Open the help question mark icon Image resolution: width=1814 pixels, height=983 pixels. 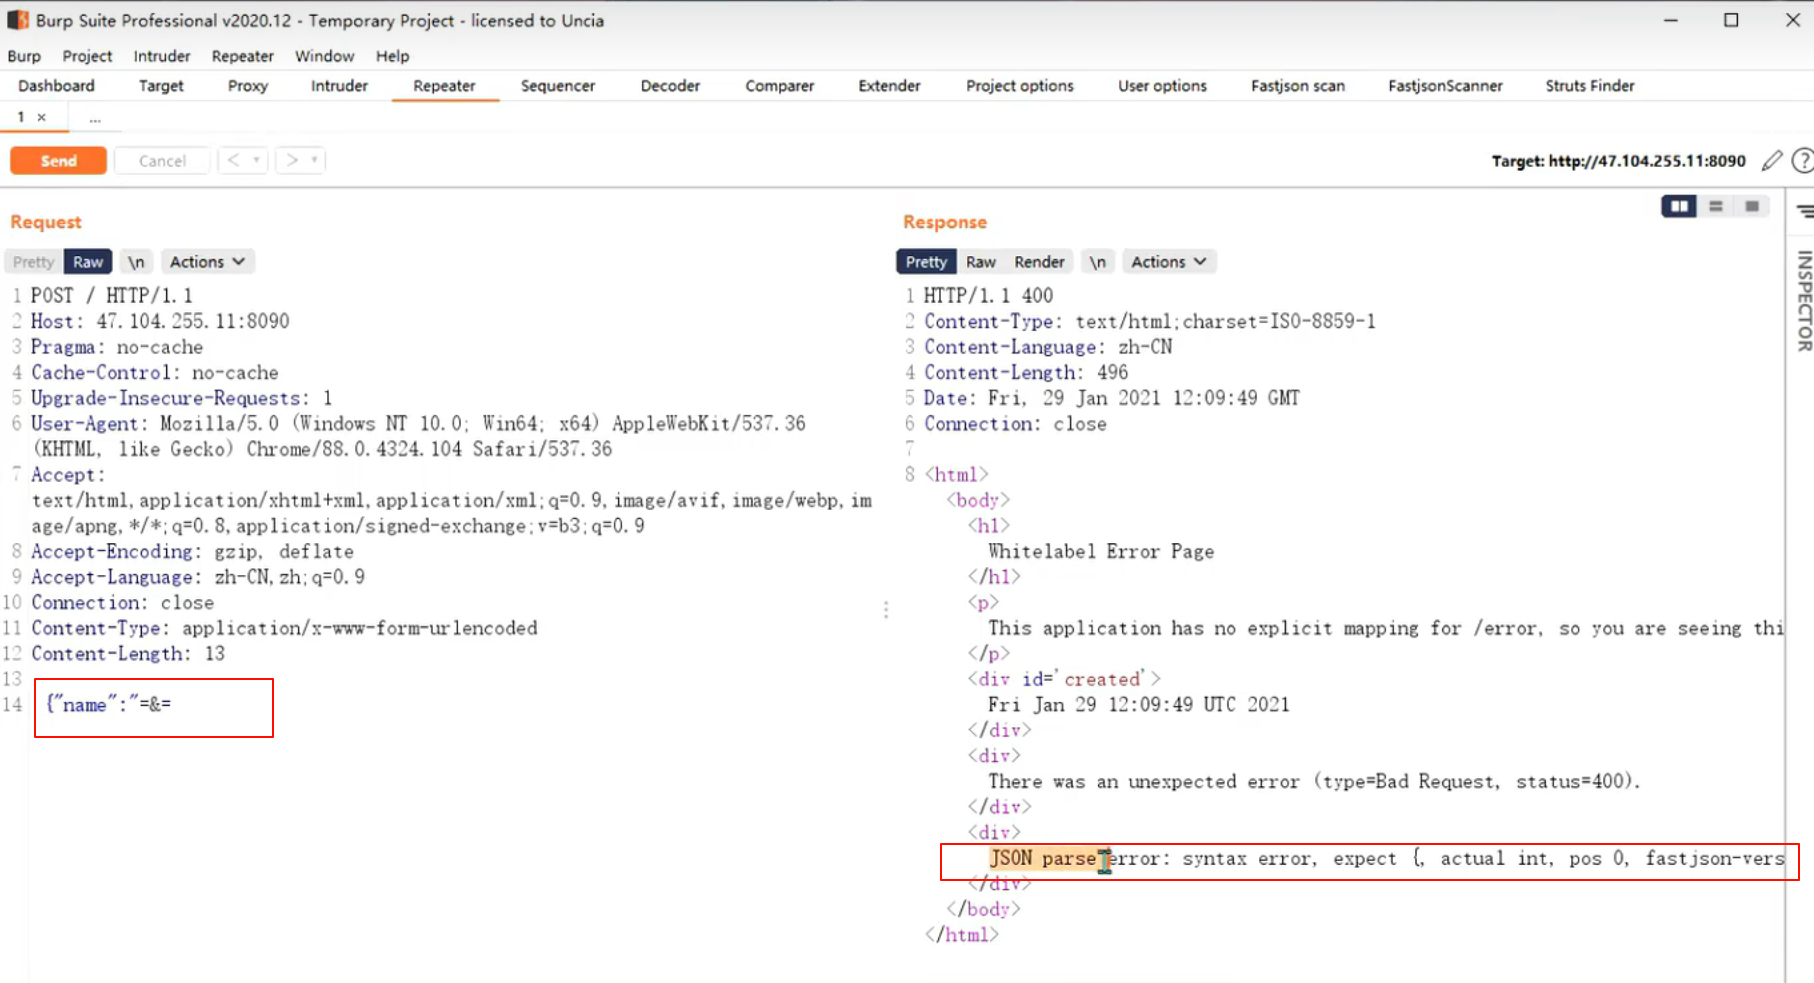point(1802,161)
